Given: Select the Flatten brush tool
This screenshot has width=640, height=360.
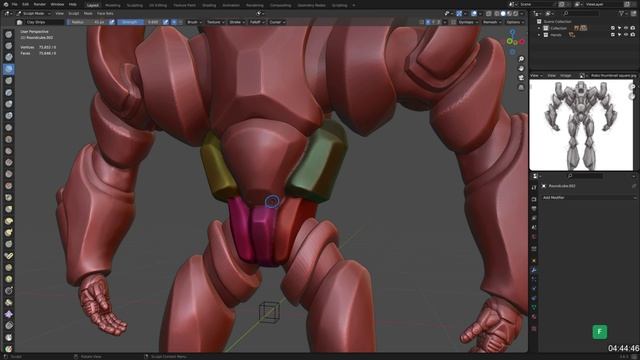Looking at the screenshot, I should 9,151.
